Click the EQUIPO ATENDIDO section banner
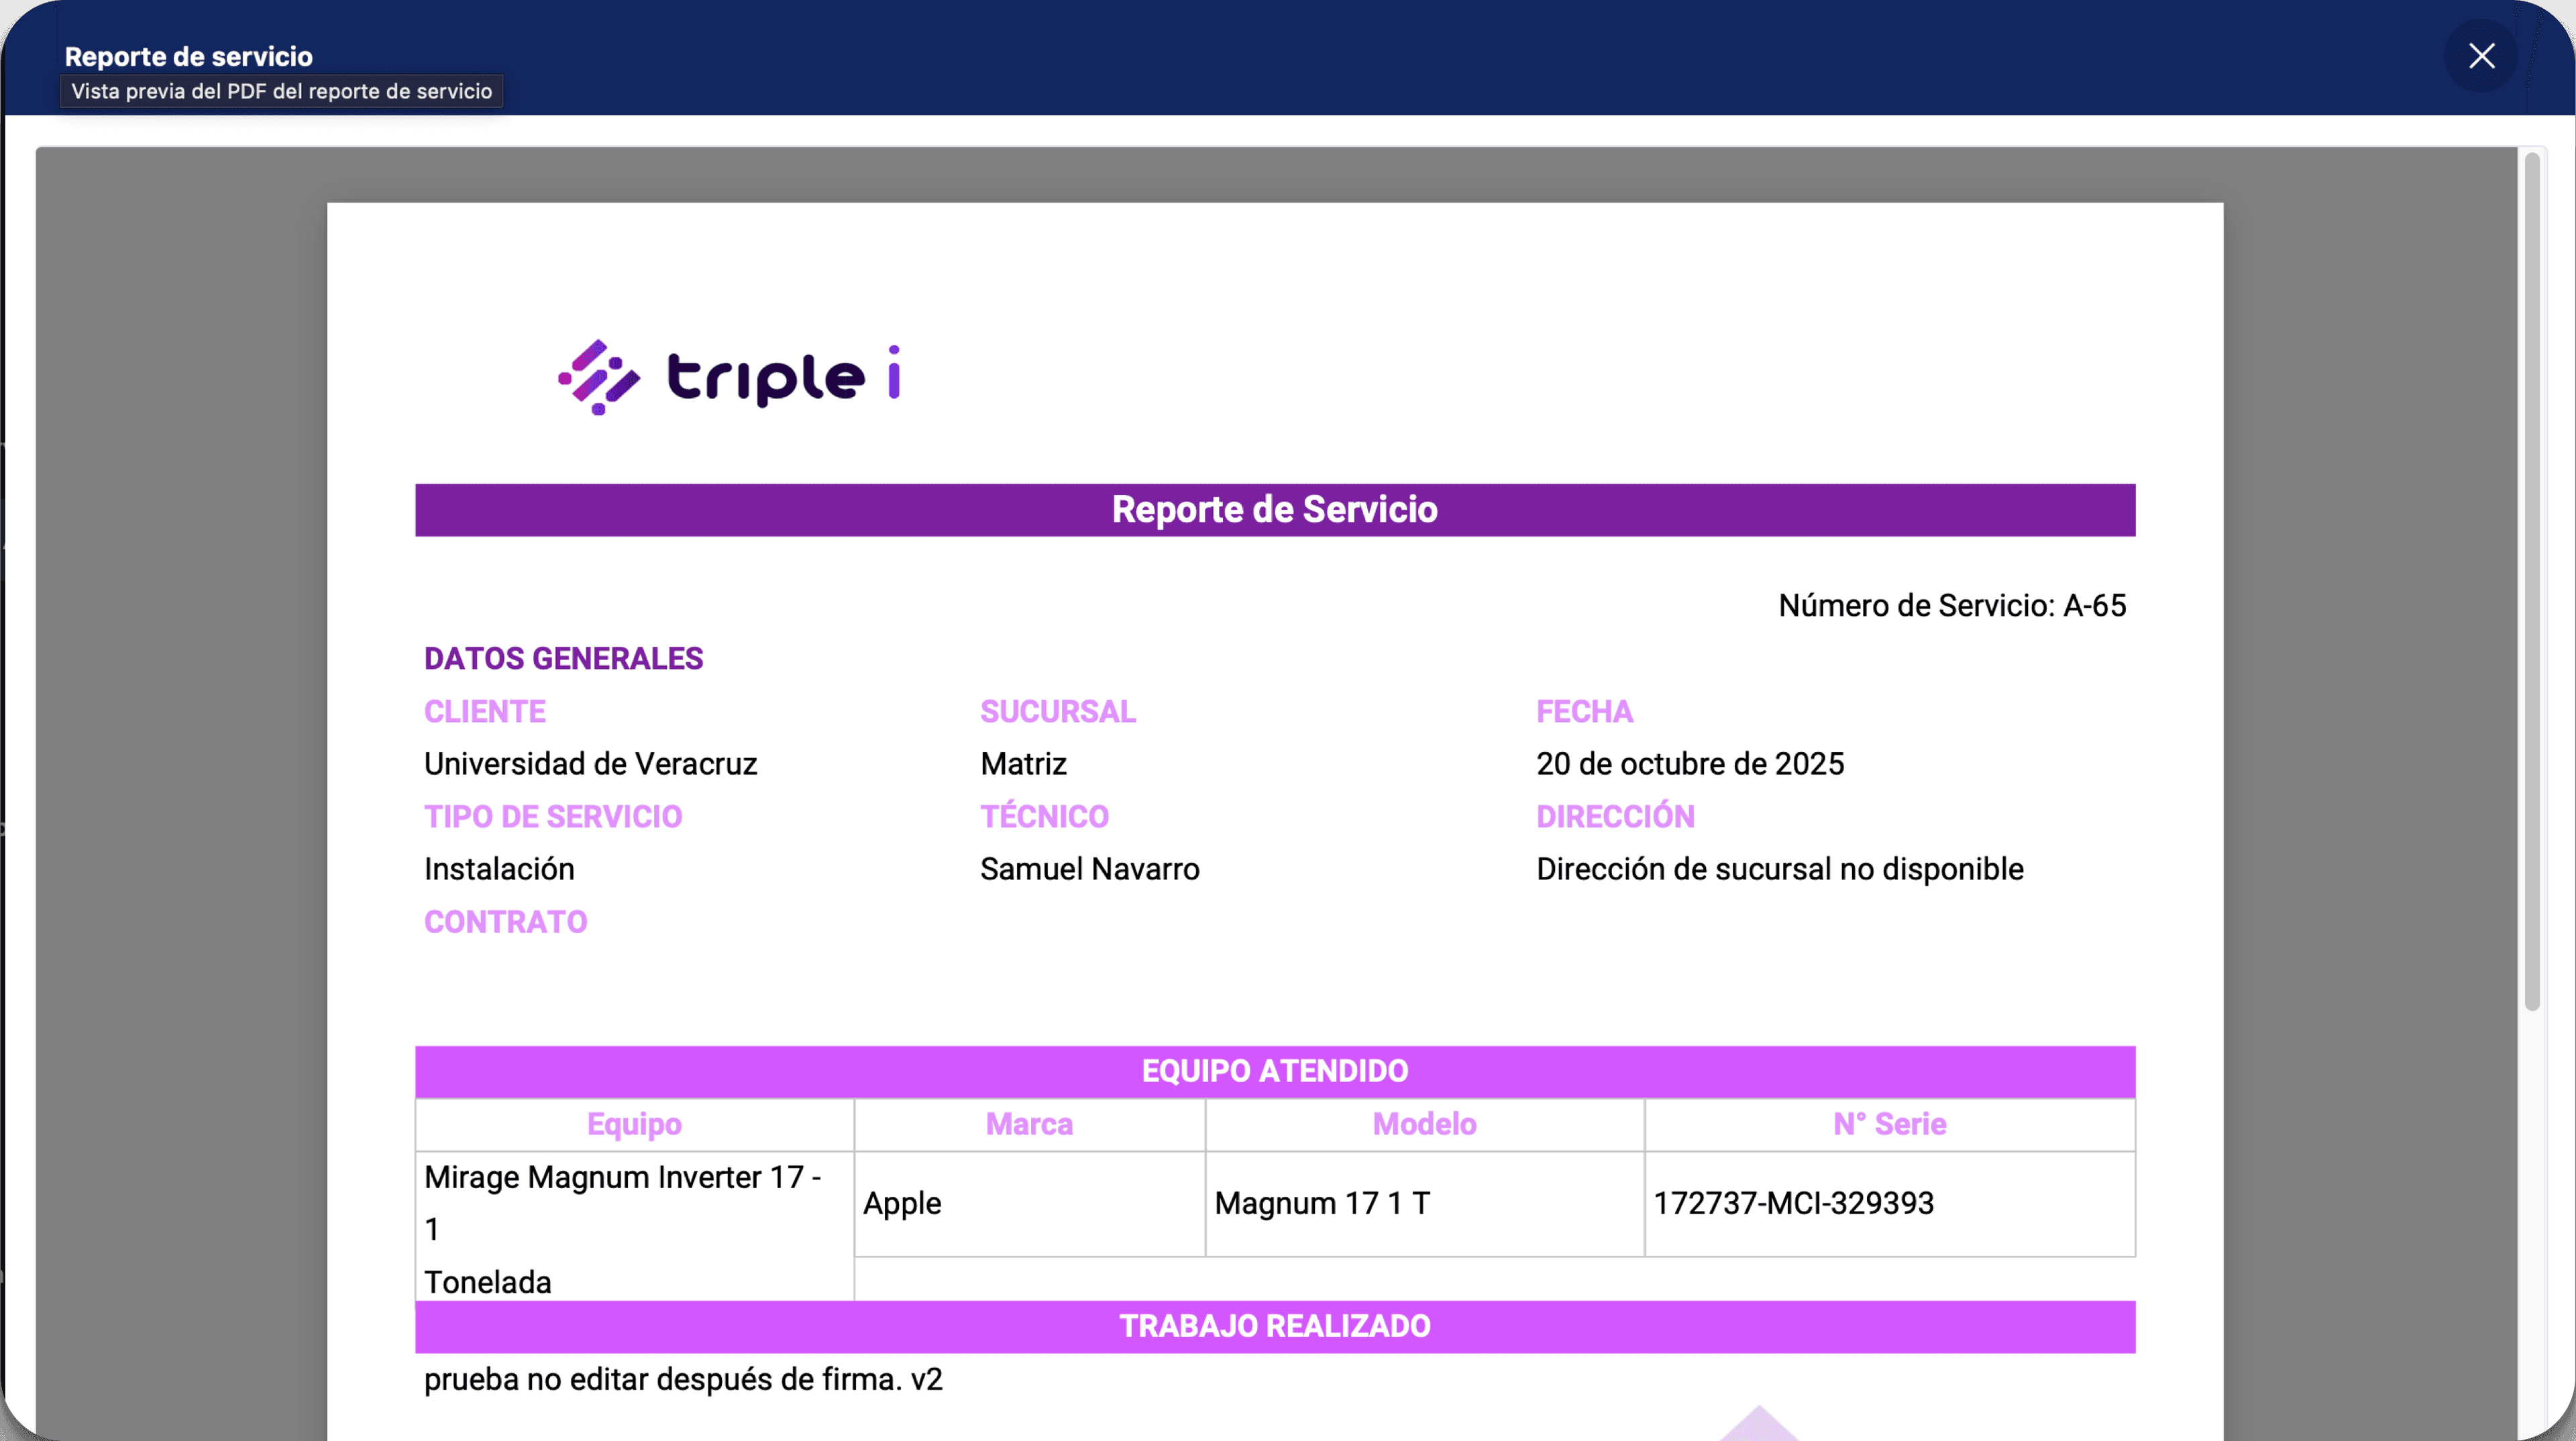The width and height of the screenshot is (2576, 1441). (x=1275, y=1070)
